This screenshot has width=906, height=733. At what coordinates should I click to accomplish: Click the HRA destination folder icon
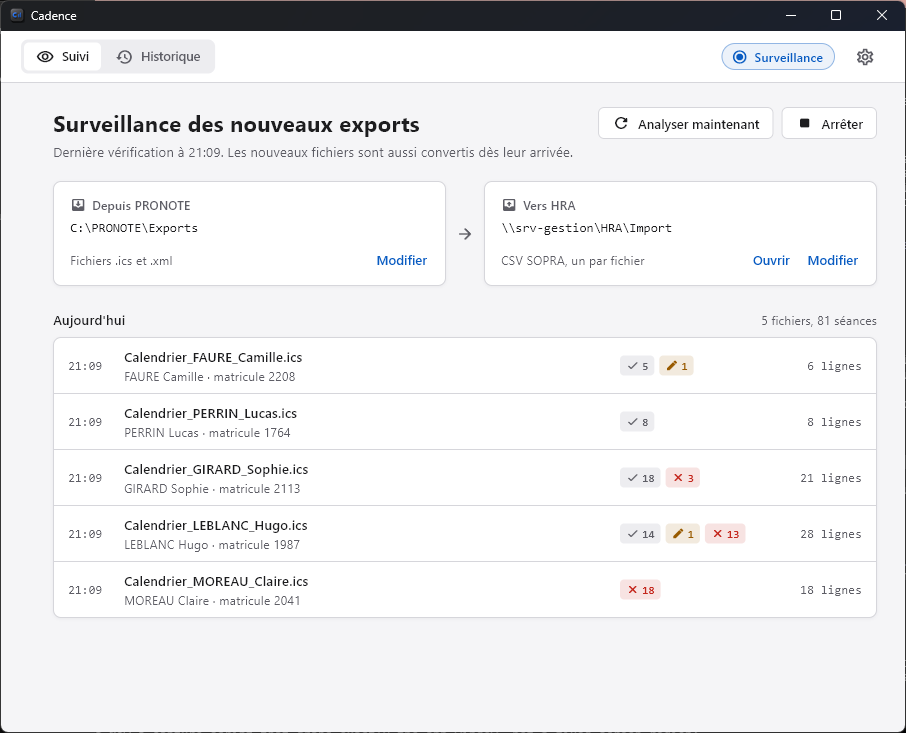tap(508, 205)
